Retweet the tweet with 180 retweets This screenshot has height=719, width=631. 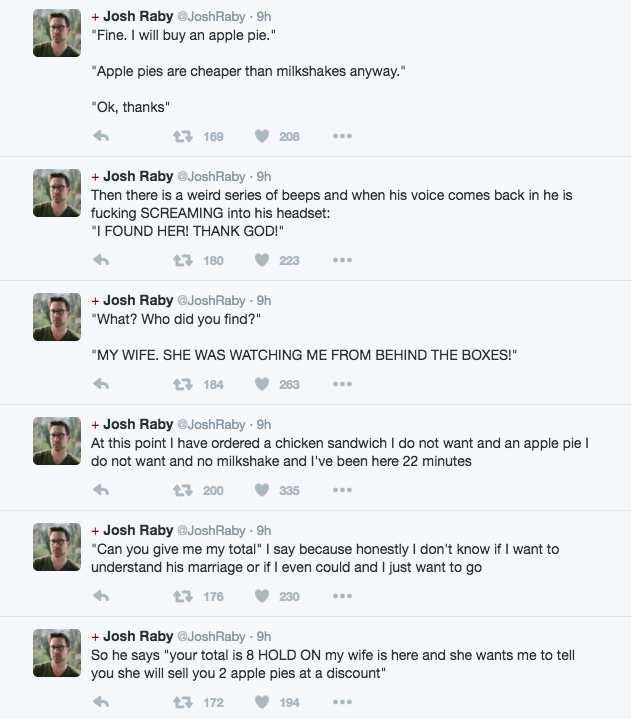[183, 260]
